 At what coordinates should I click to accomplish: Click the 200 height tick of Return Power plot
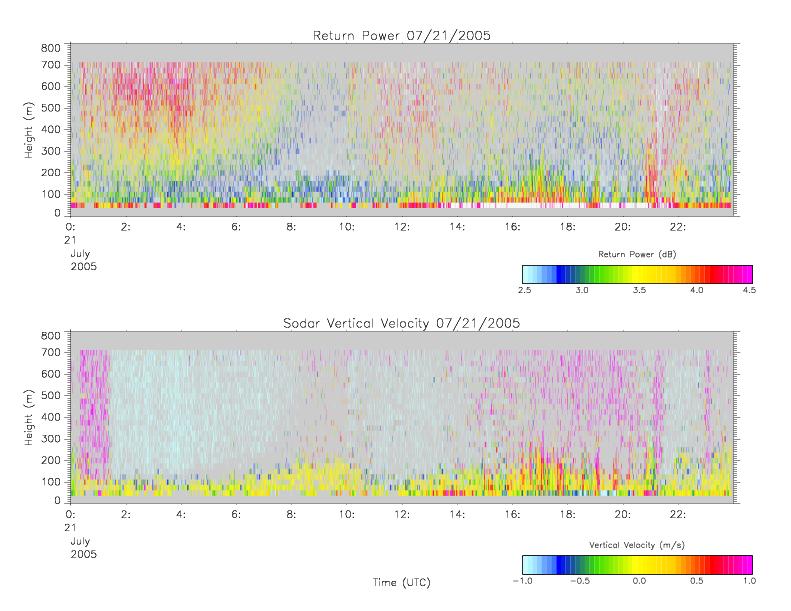[50, 173]
